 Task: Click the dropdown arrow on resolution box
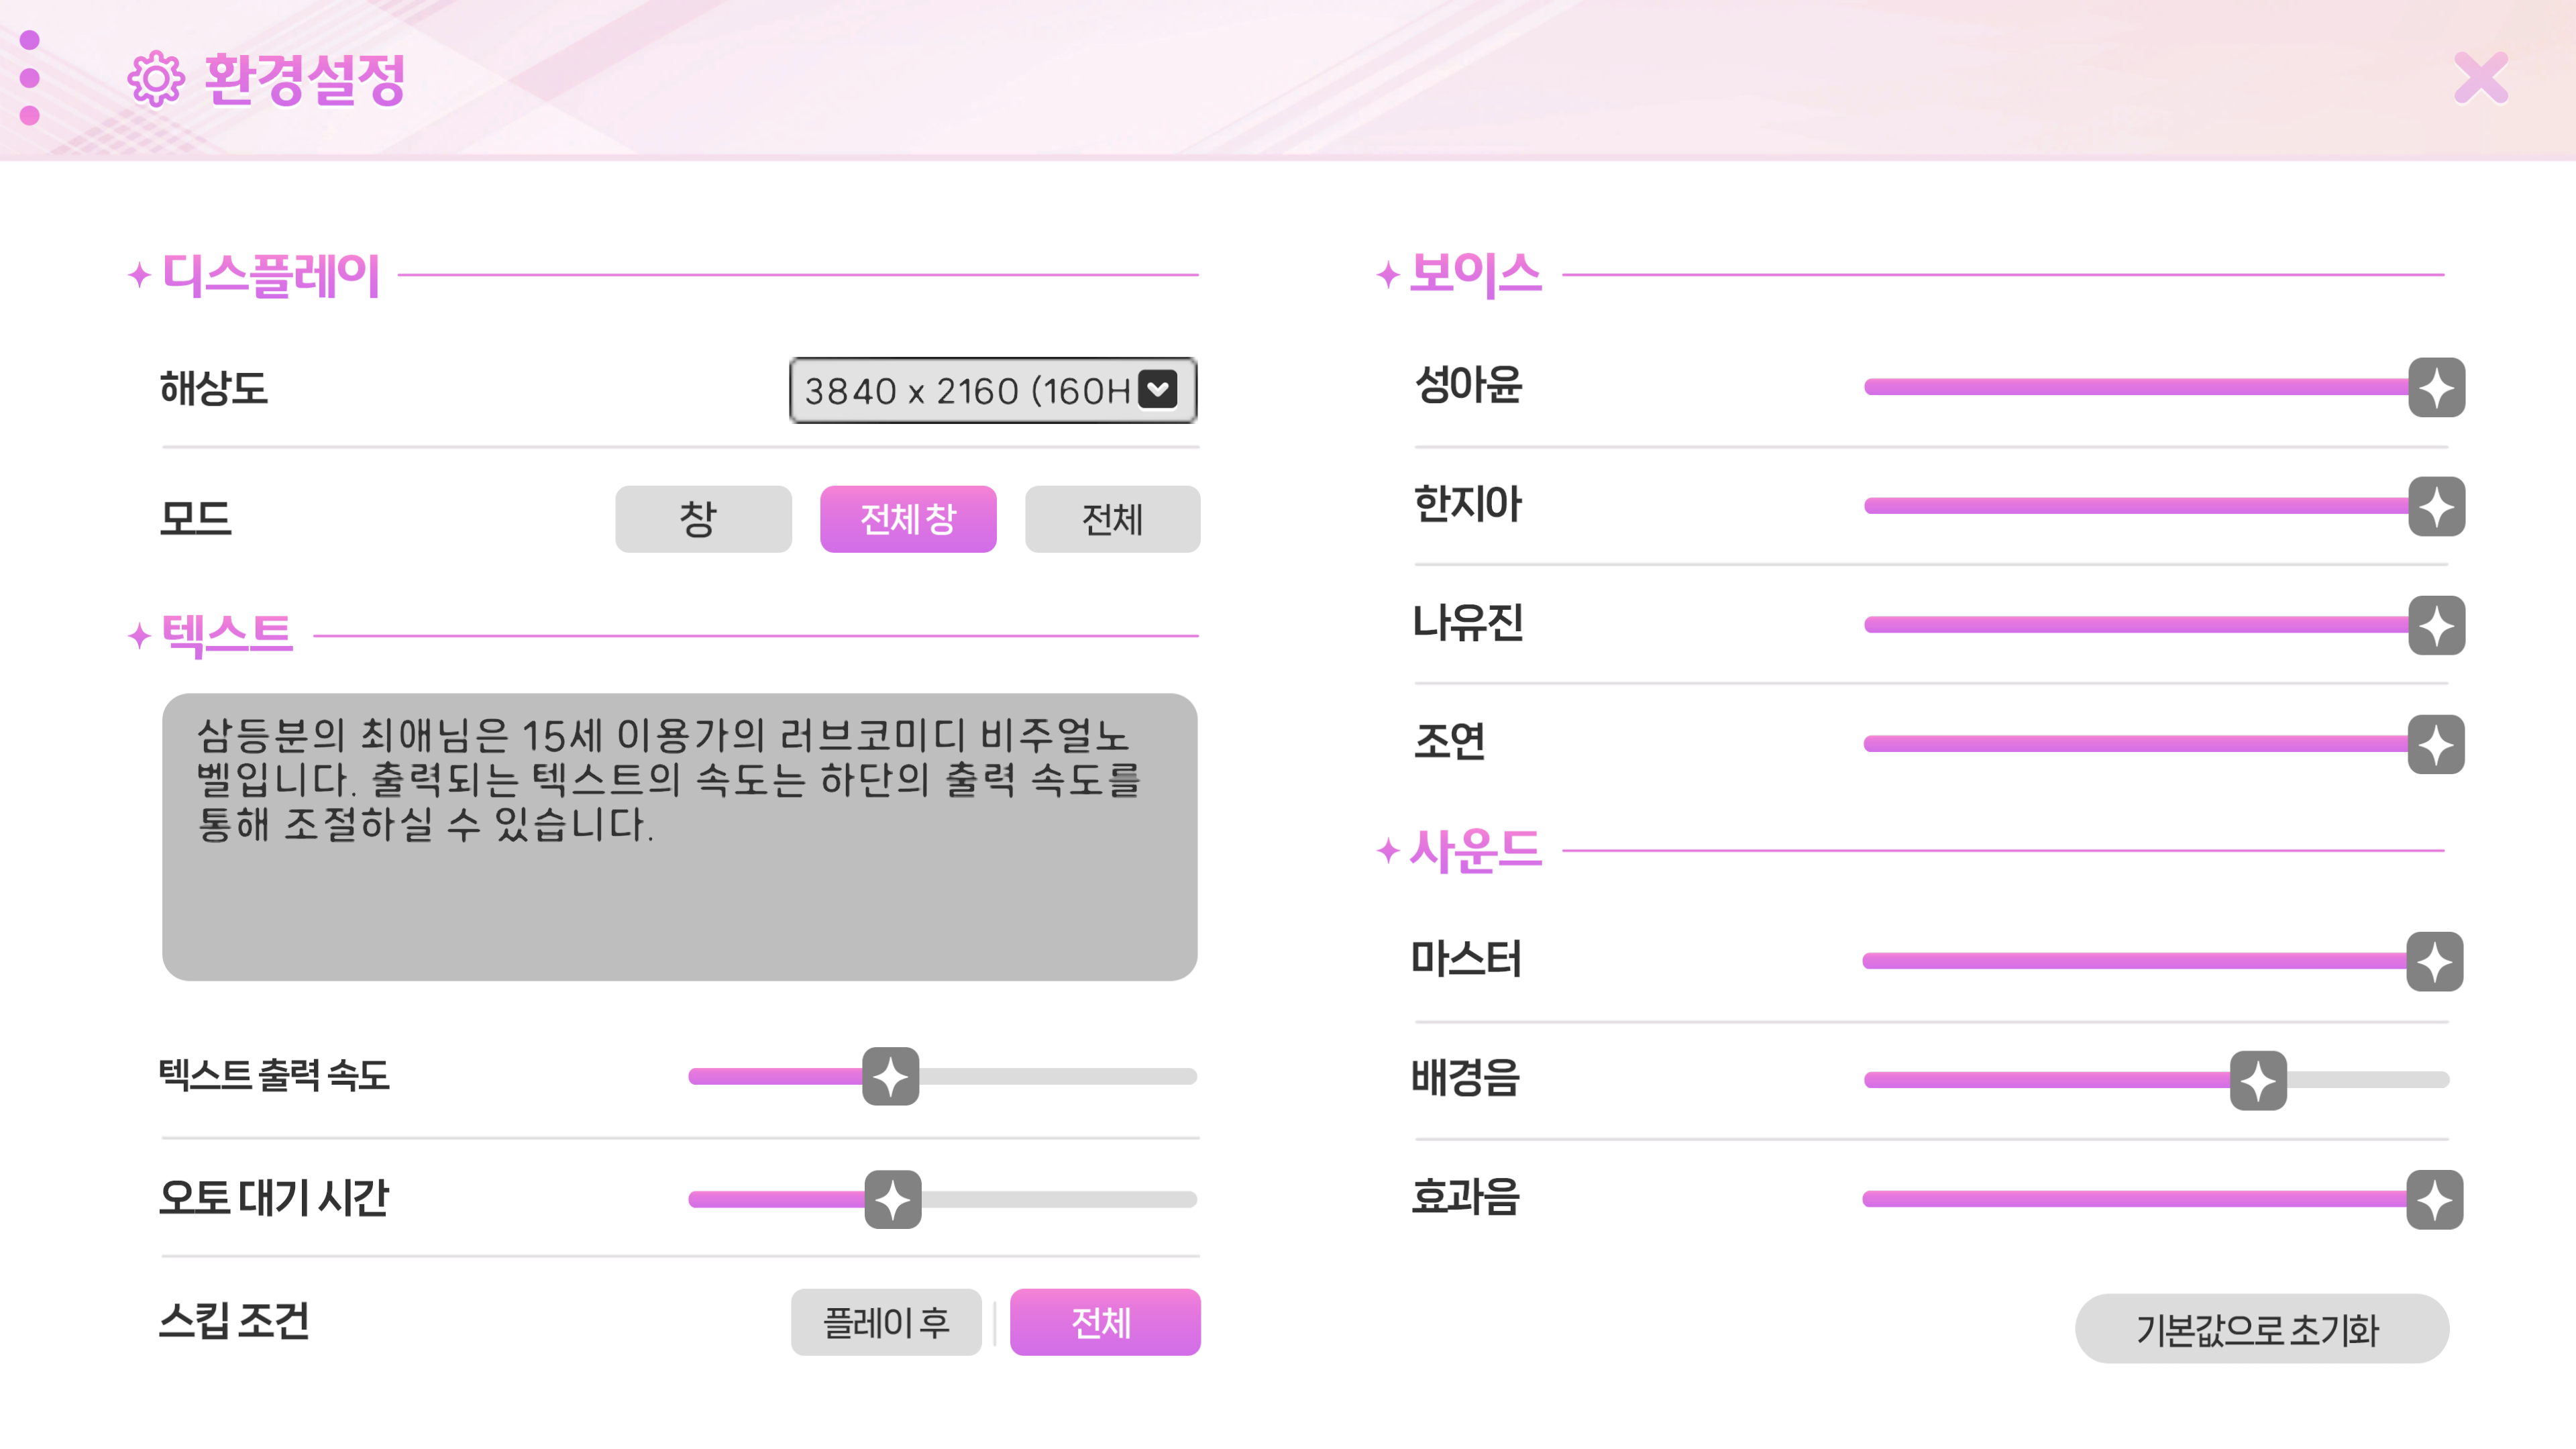pos(1159,389)
